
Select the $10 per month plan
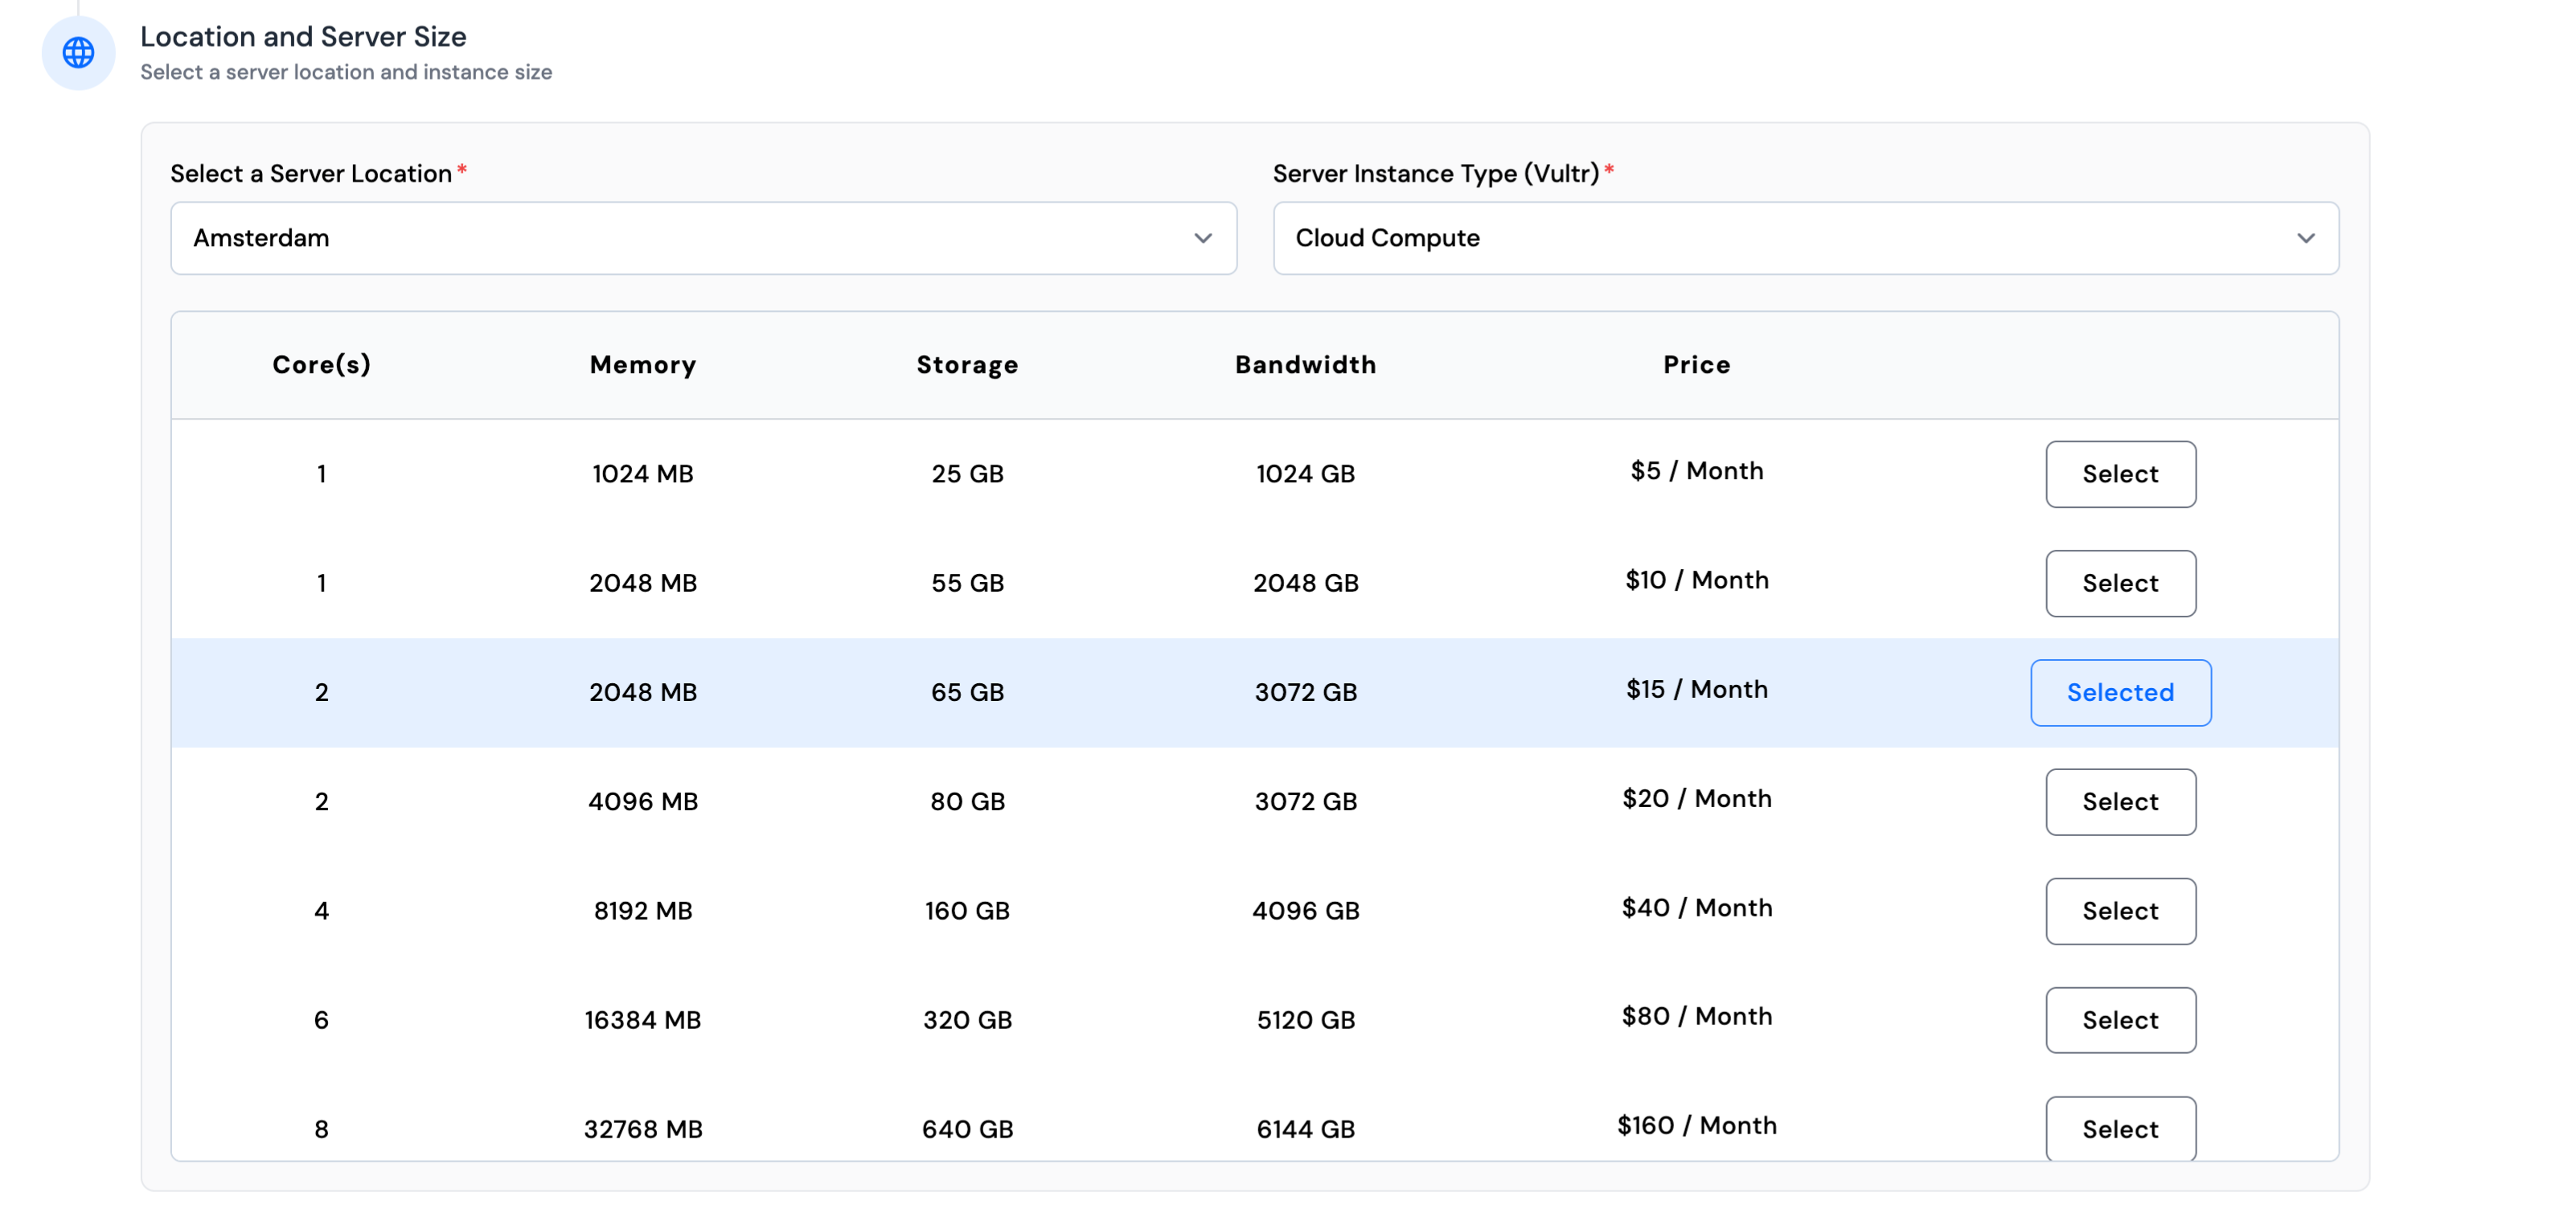(2120, 584)
